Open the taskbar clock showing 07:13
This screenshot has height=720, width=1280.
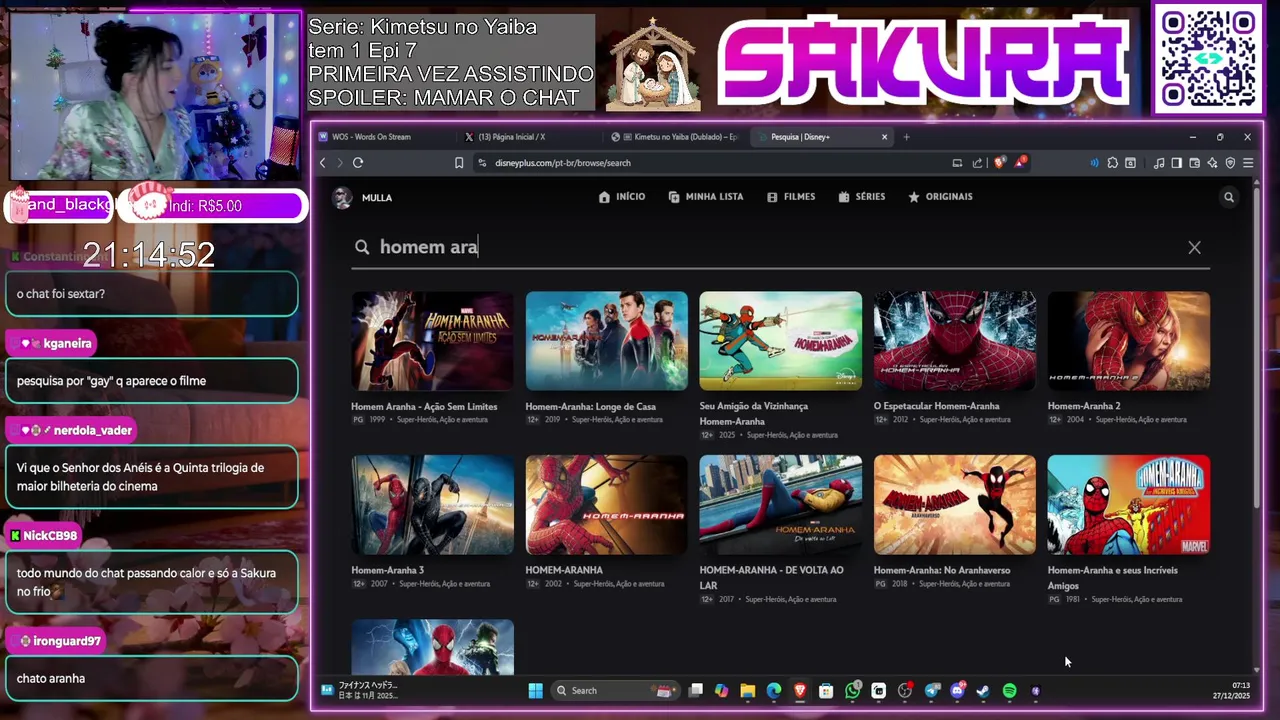point(1232,691)
